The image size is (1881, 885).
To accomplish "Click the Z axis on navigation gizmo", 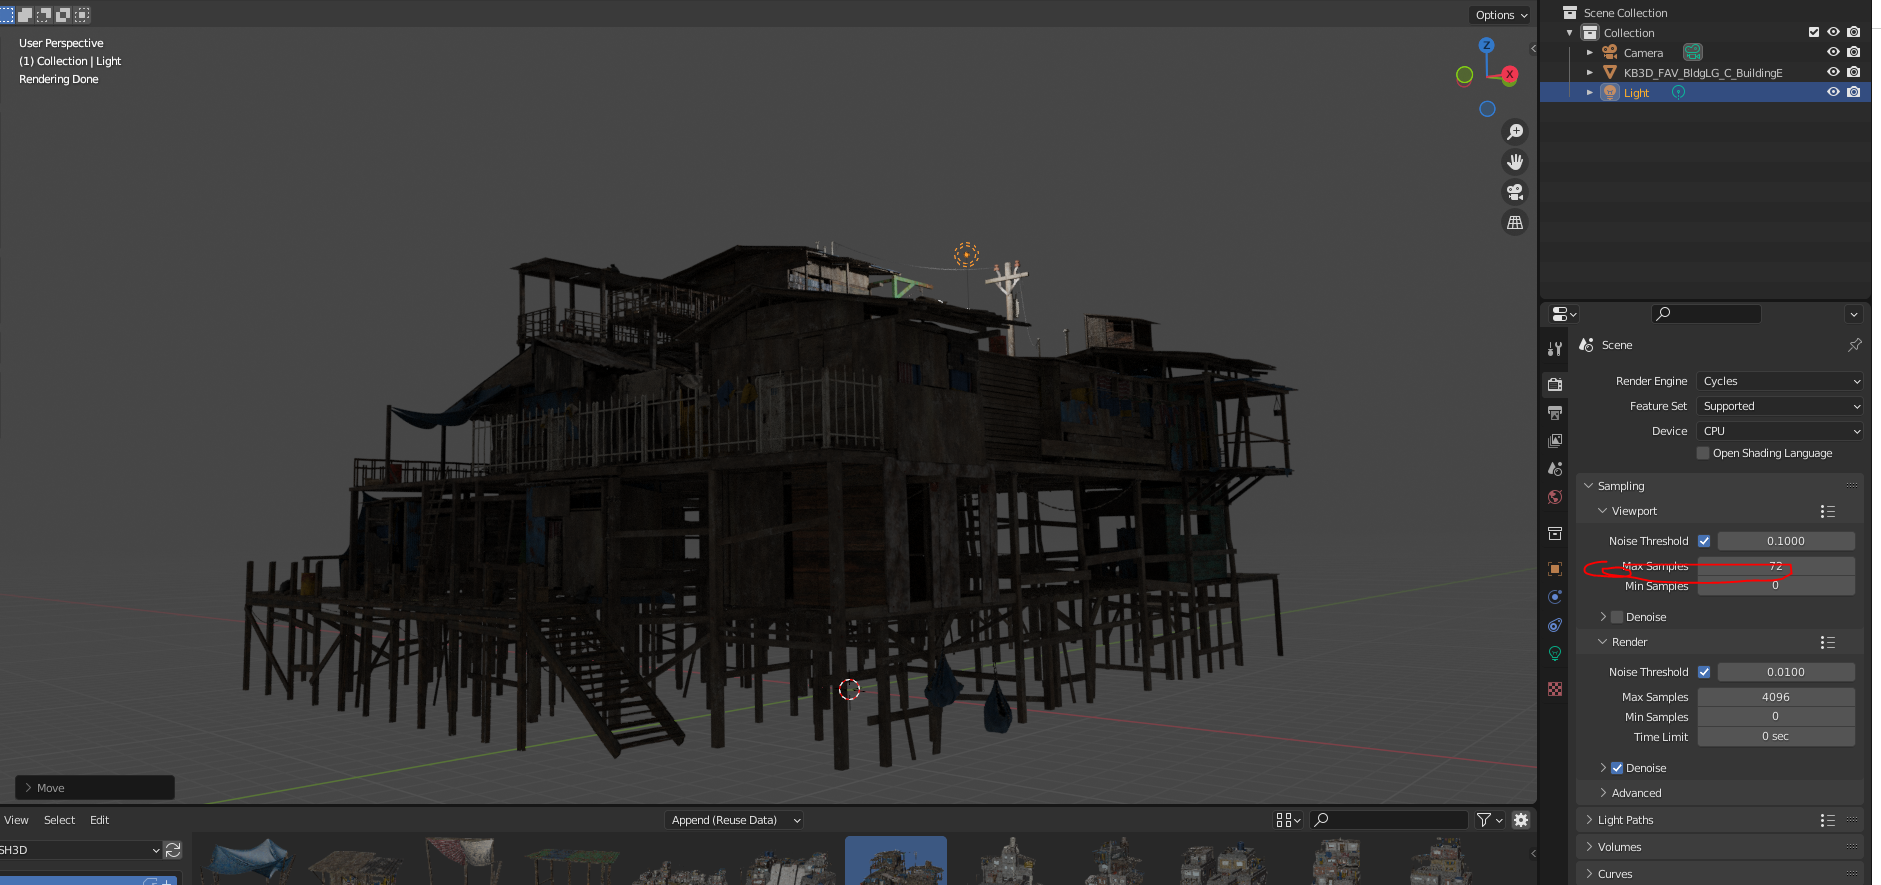I will coord(1487,45).
